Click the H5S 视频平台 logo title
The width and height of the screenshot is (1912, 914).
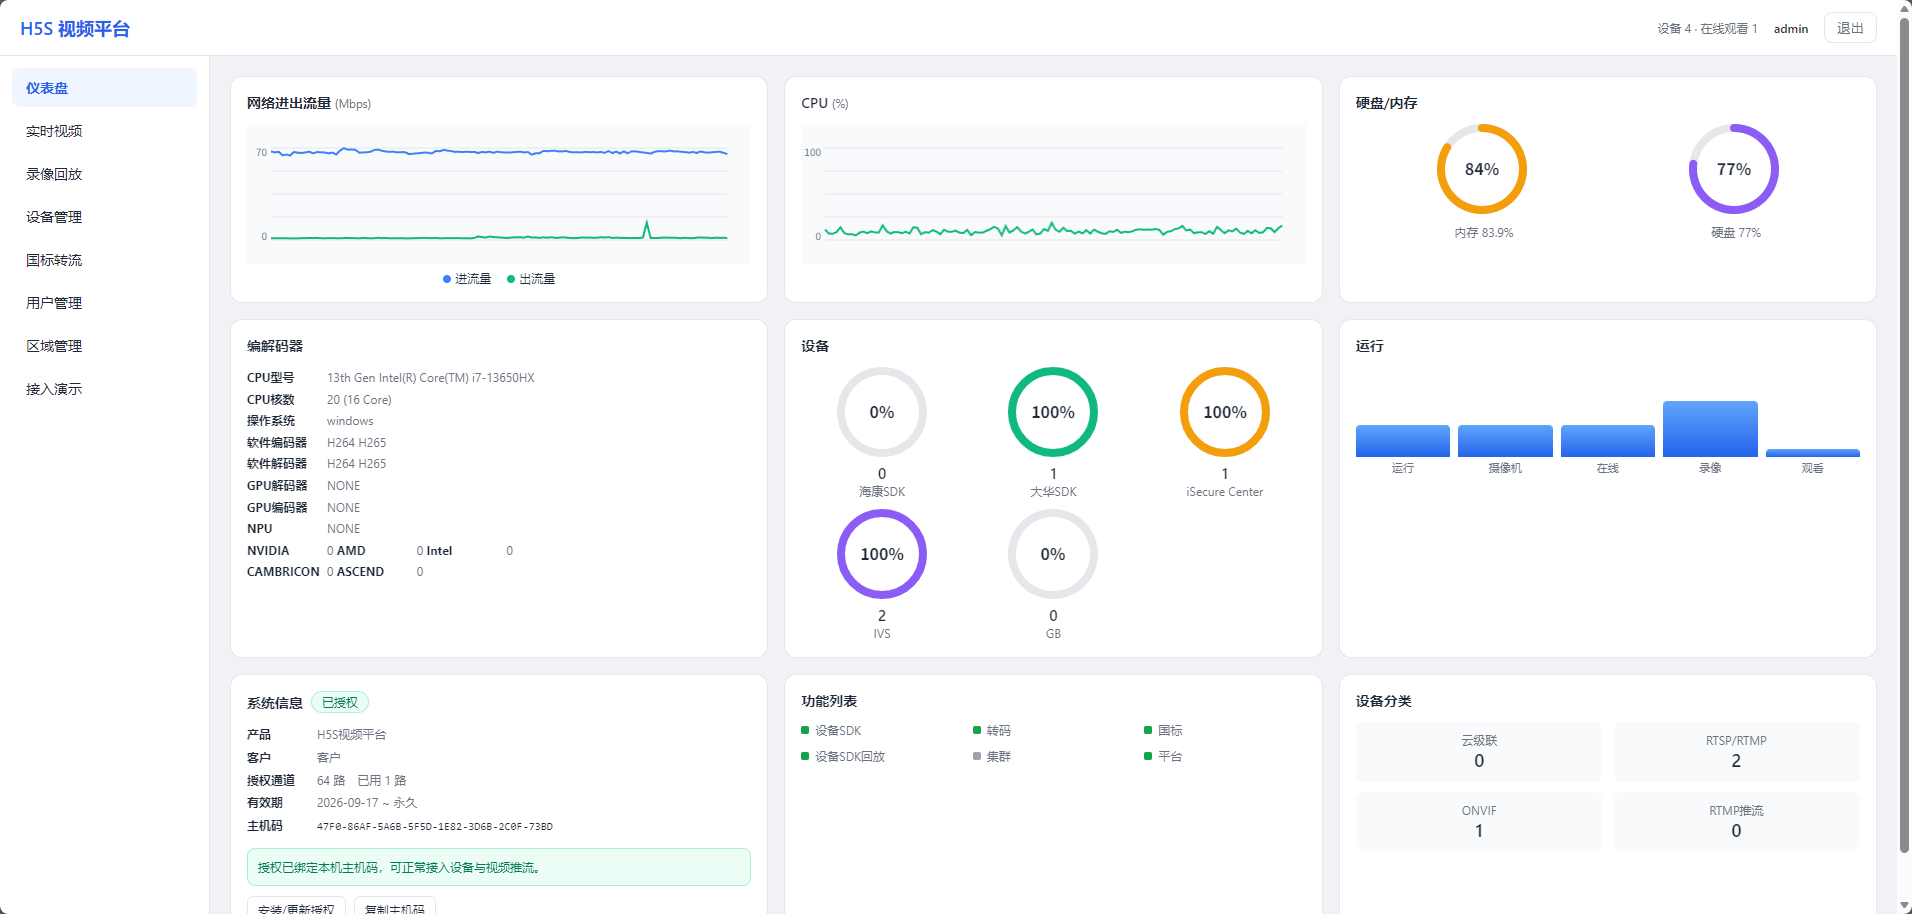(75, 29)
